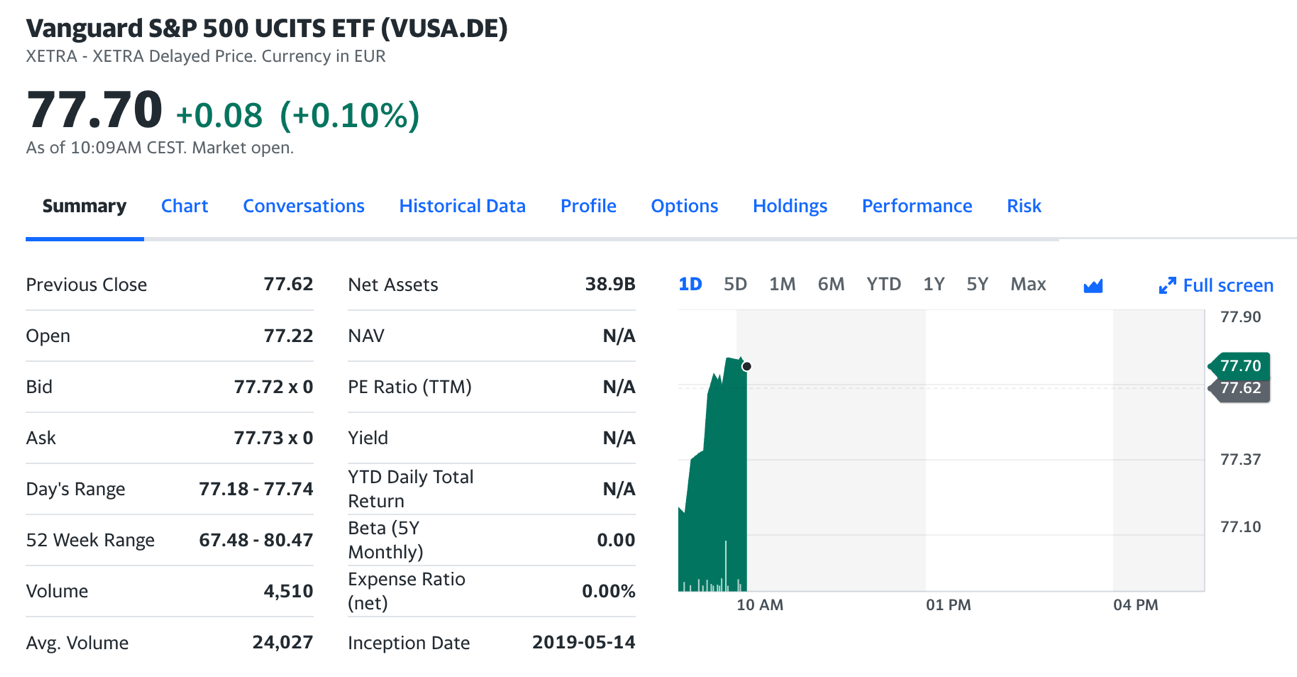Change chart range to 5Y
This screenshot has height=677, width=1297.
click(x=977, y=284)
